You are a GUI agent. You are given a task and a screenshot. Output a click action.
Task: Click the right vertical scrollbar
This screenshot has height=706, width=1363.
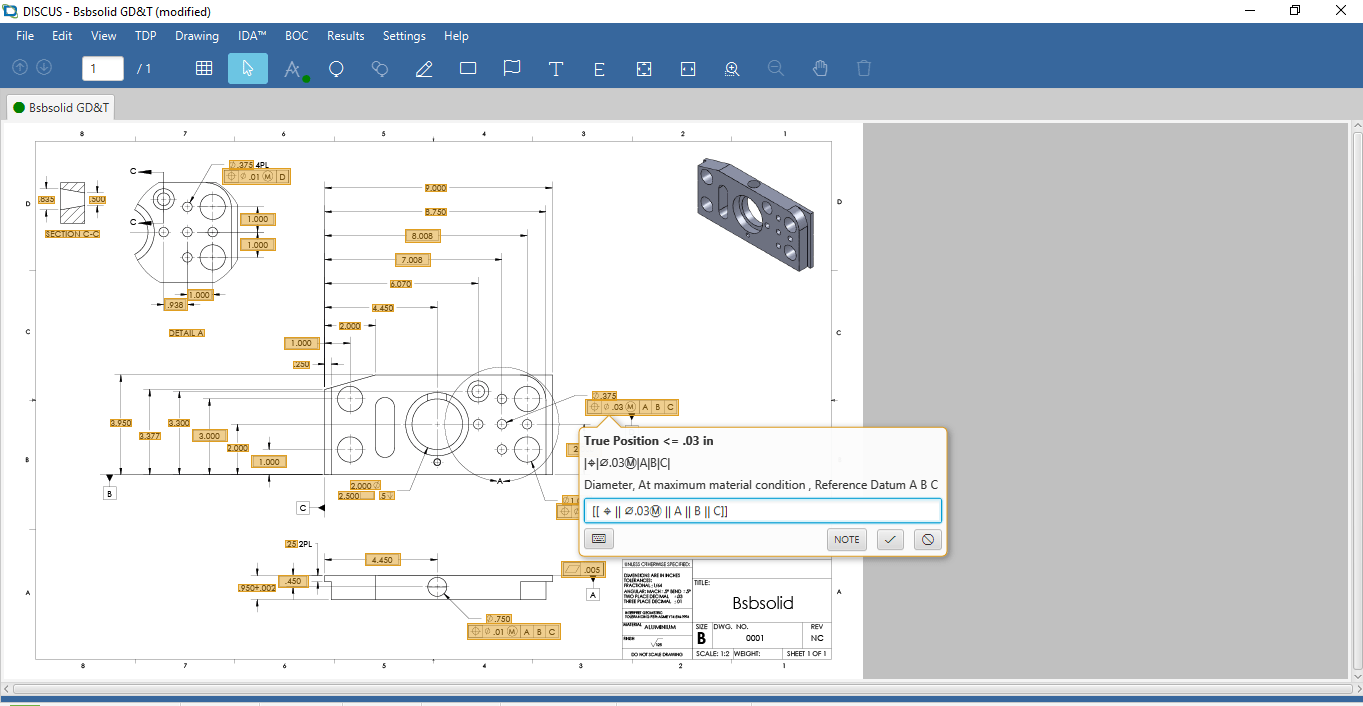(1356, 400)
